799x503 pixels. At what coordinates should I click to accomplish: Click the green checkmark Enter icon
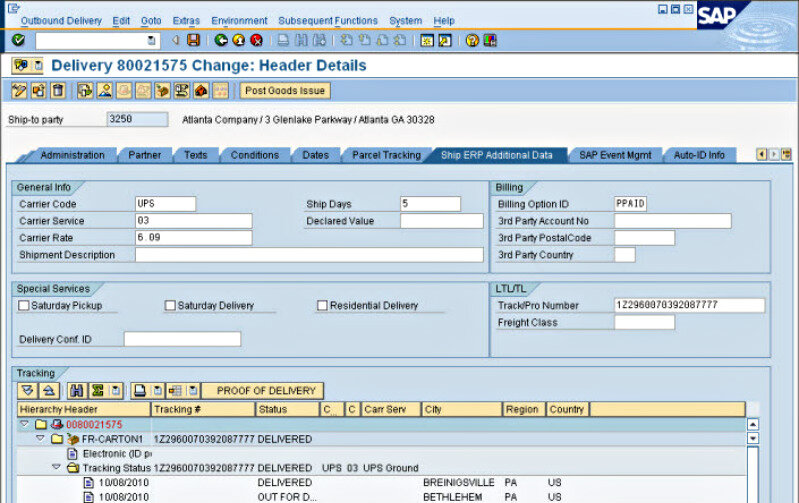tap(18, 40)
